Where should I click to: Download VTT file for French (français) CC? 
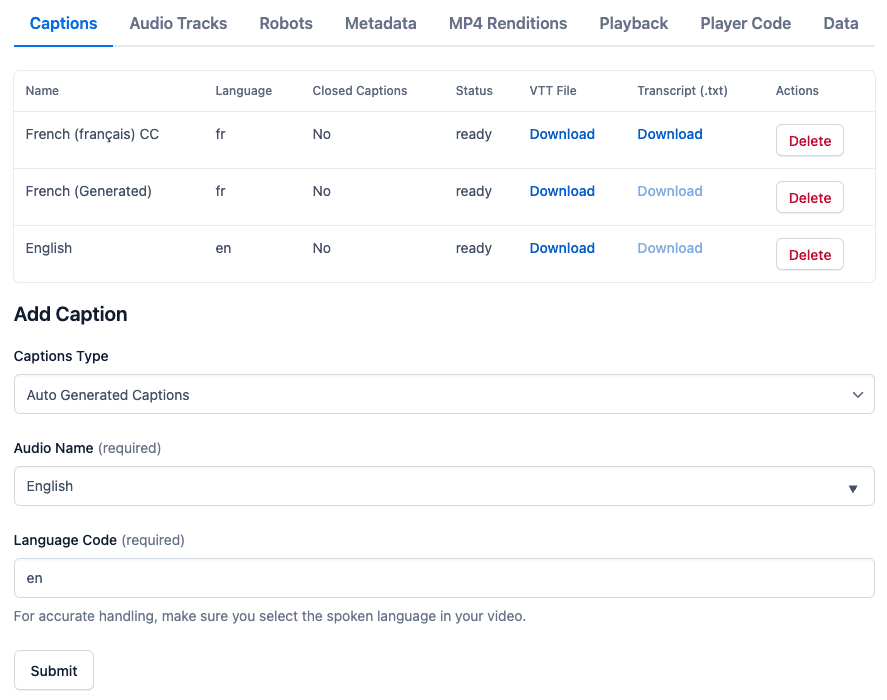click(562, 134)
